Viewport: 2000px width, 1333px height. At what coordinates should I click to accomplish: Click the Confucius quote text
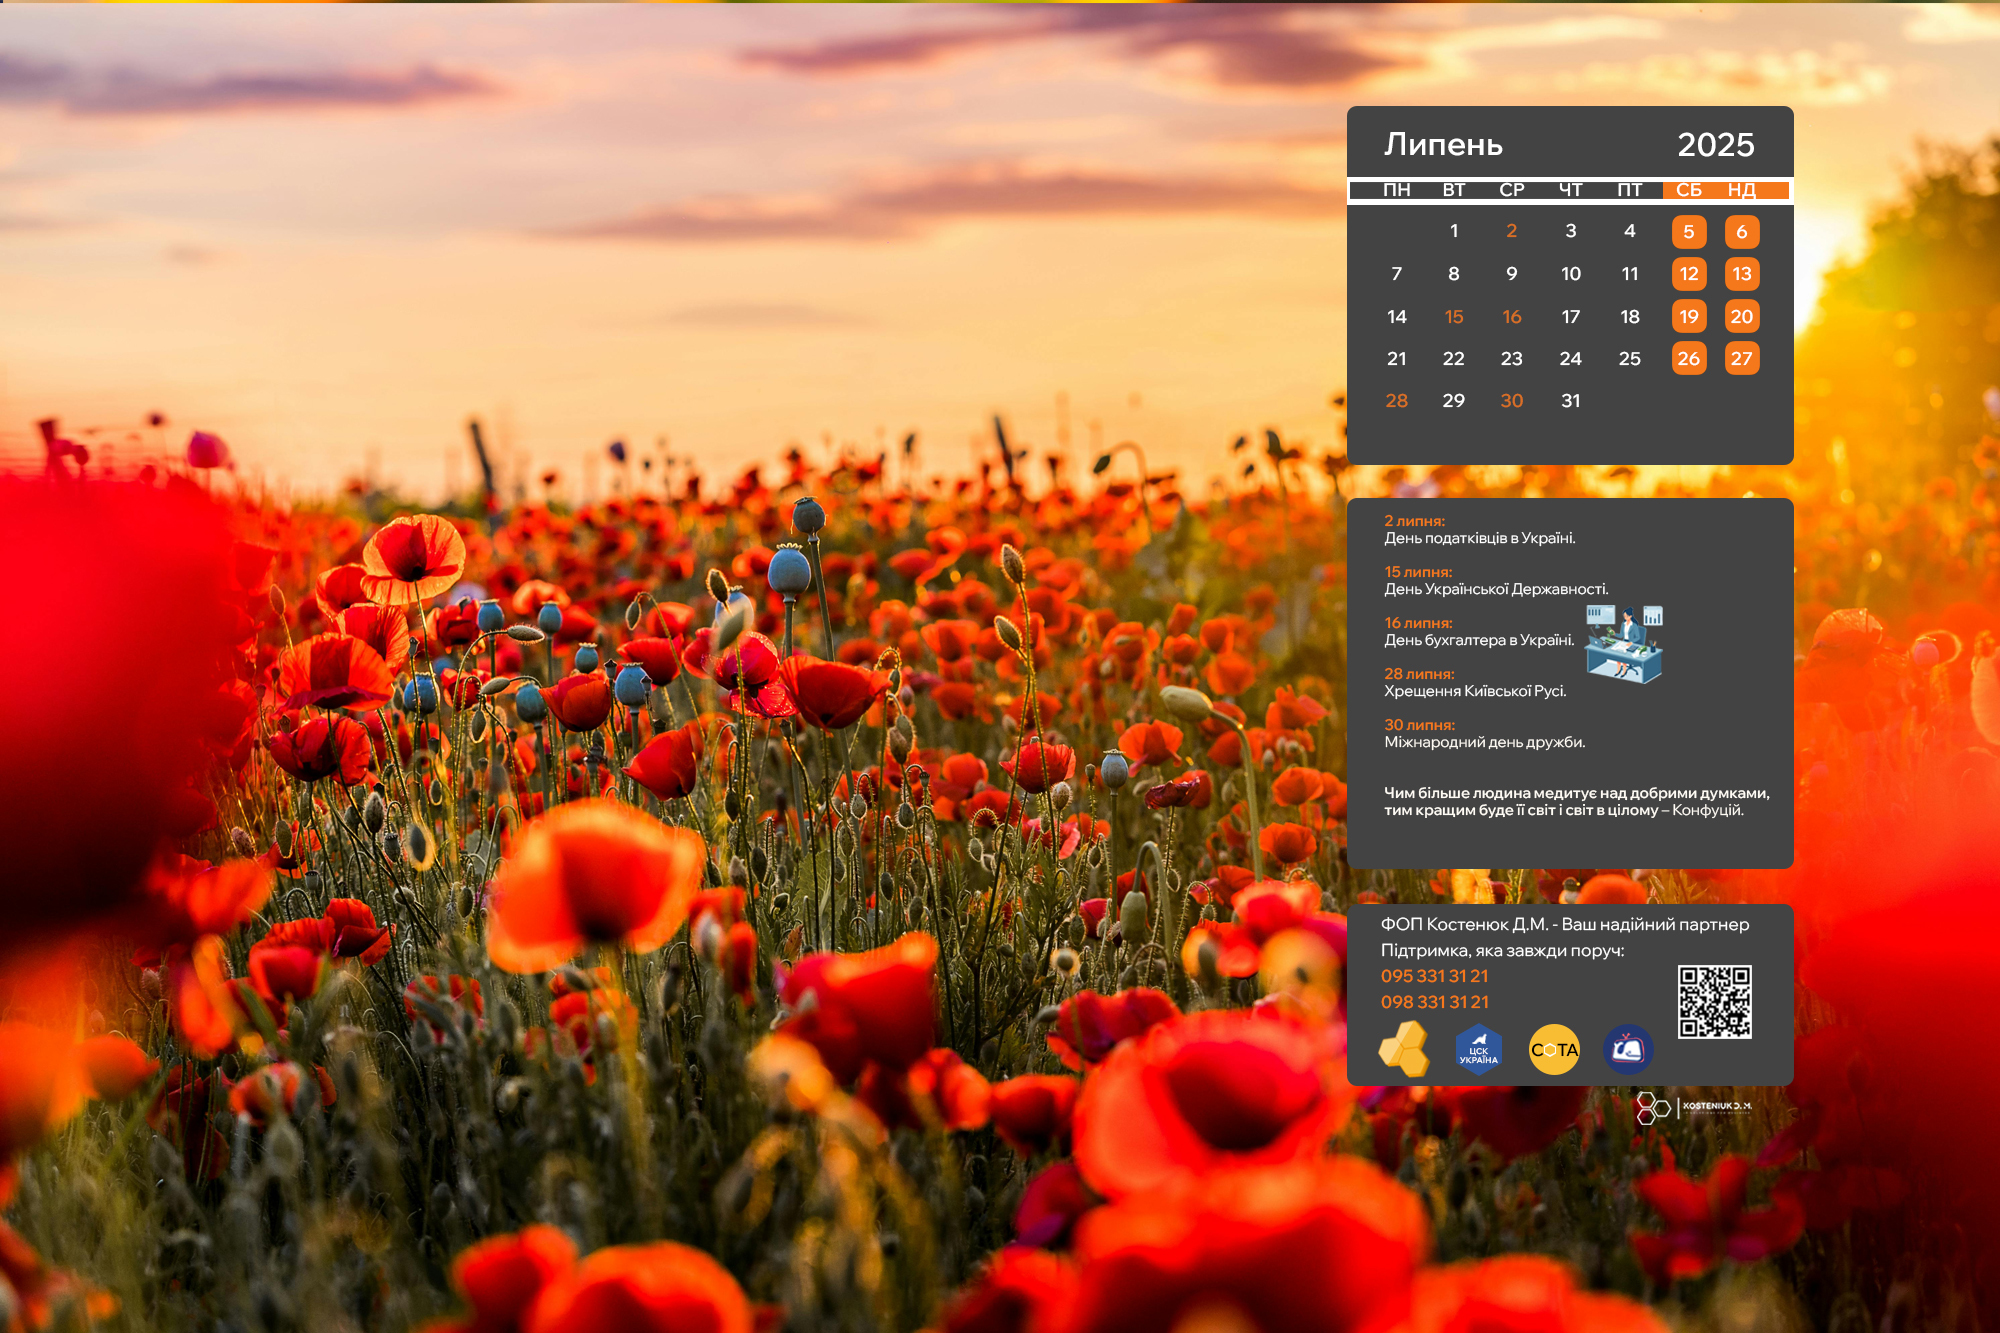click(1577, 802)
